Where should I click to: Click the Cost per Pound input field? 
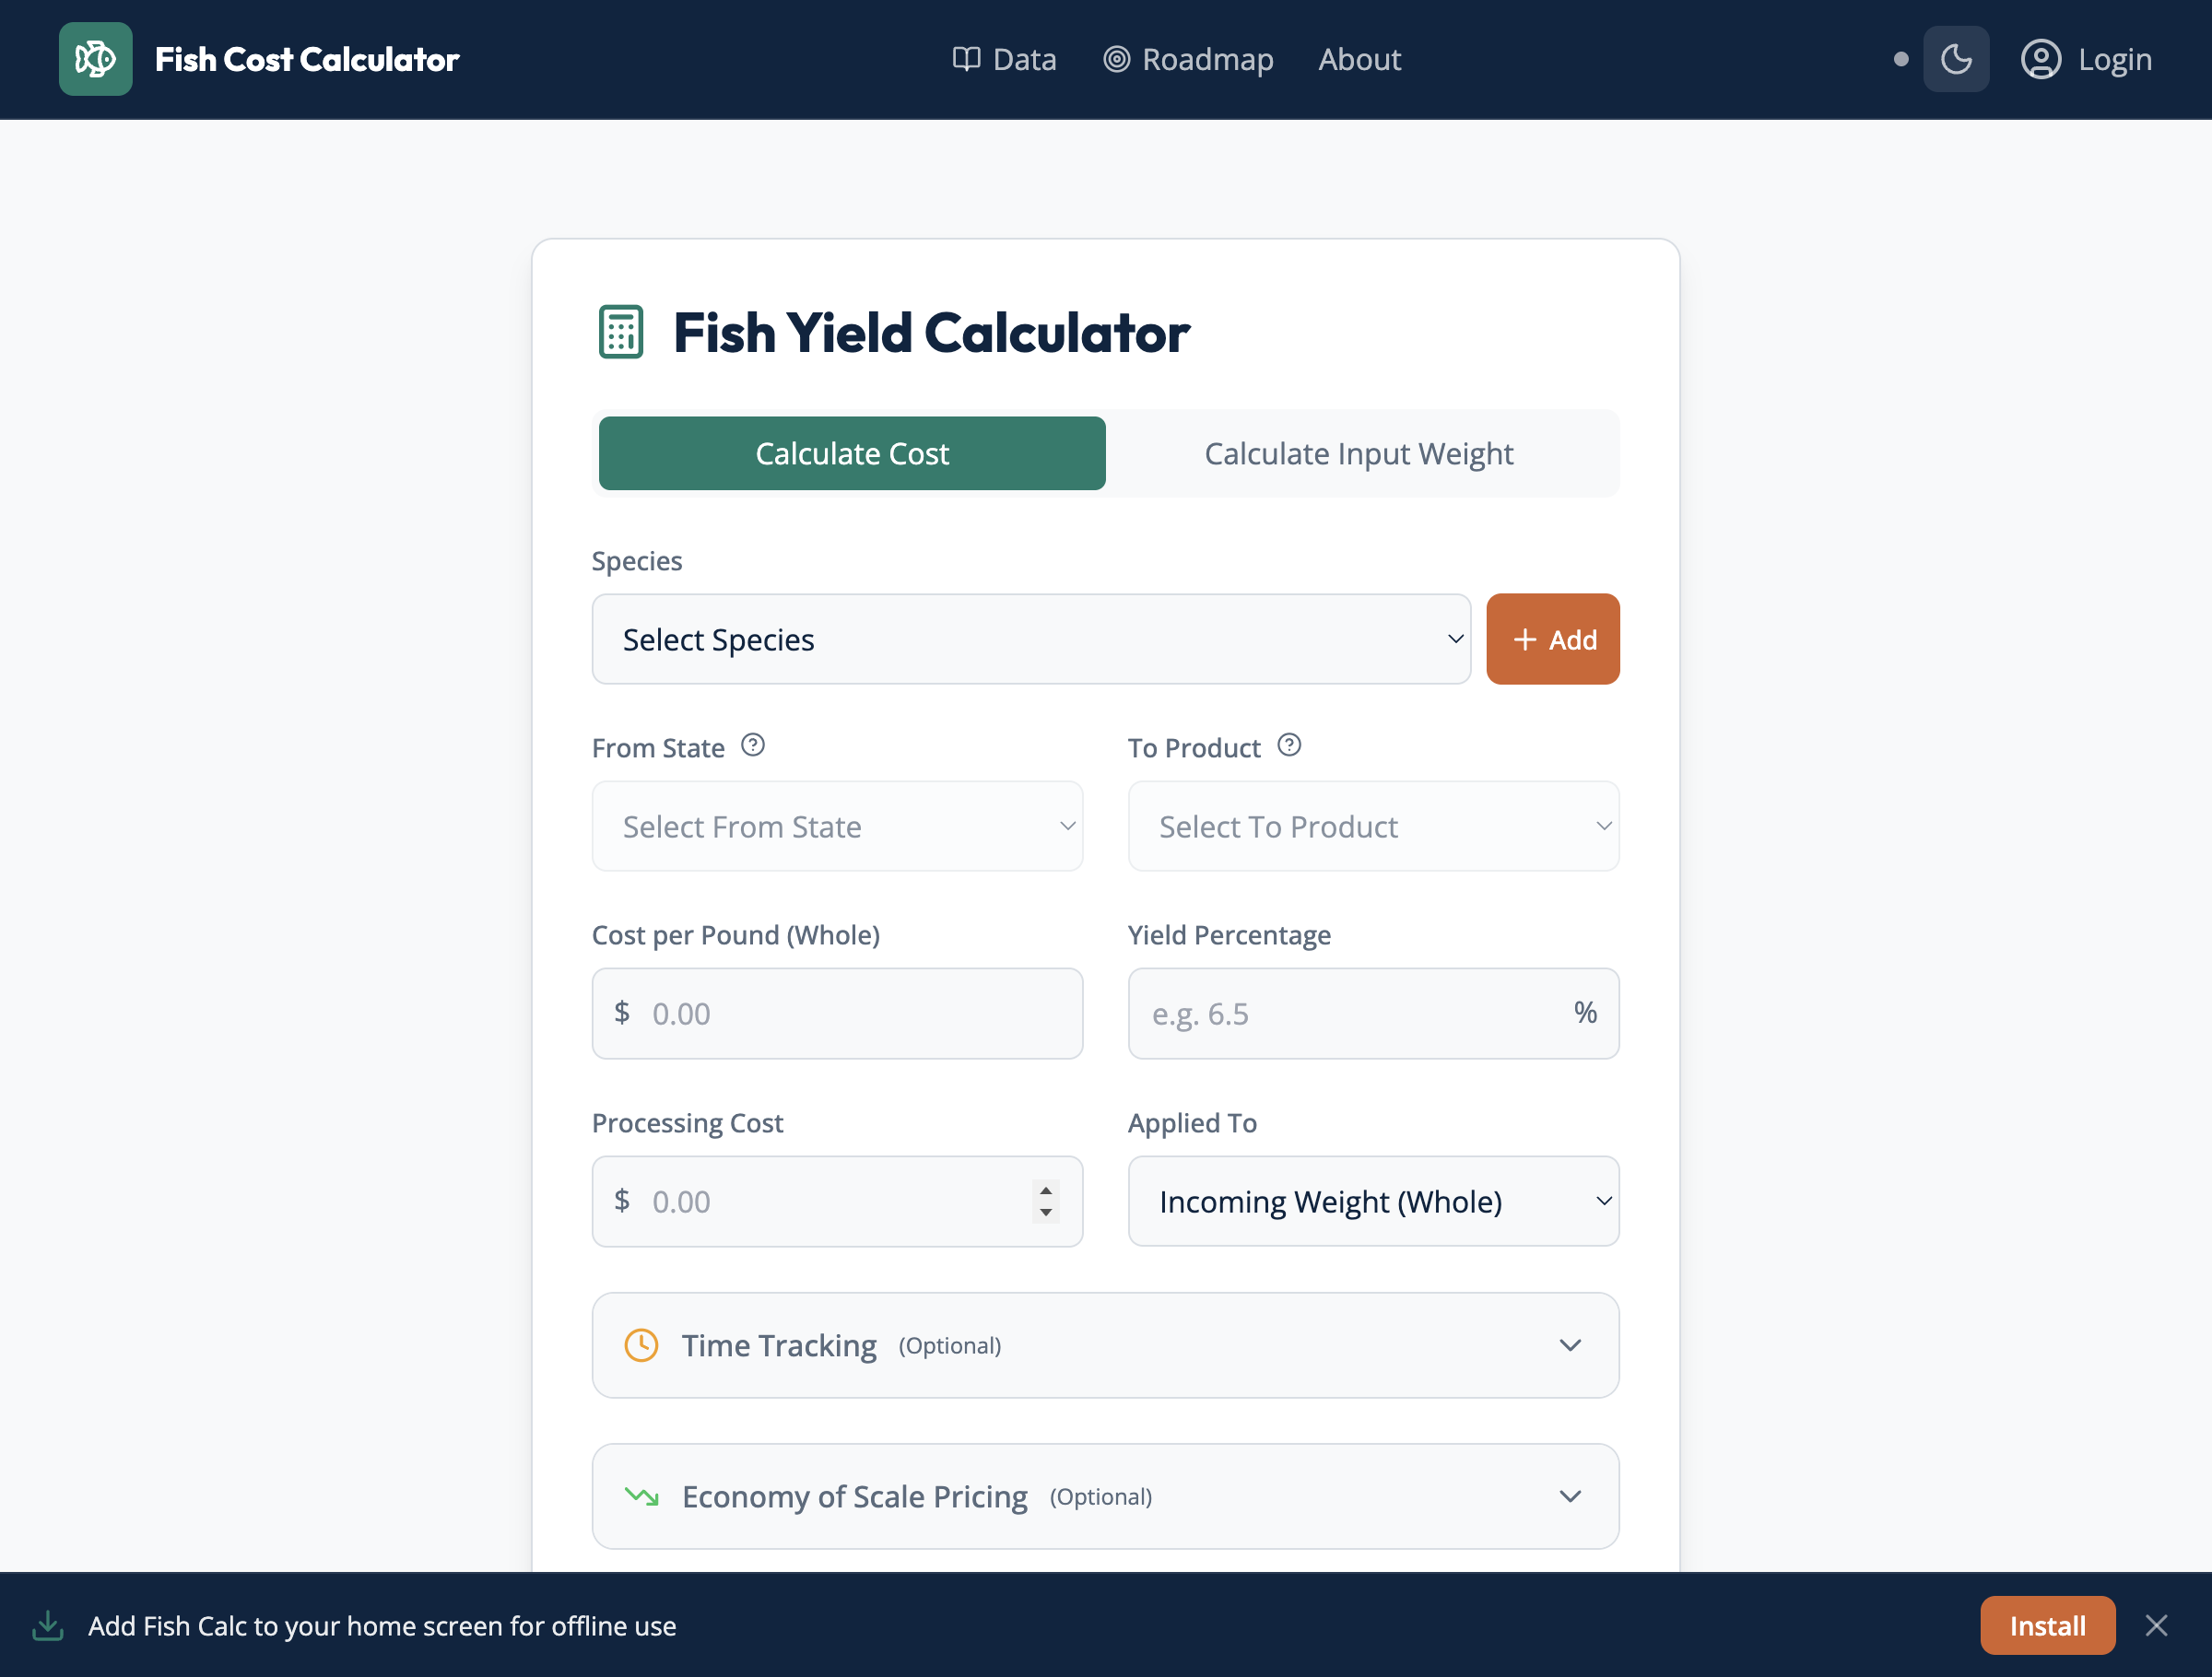coord(837,1013)
